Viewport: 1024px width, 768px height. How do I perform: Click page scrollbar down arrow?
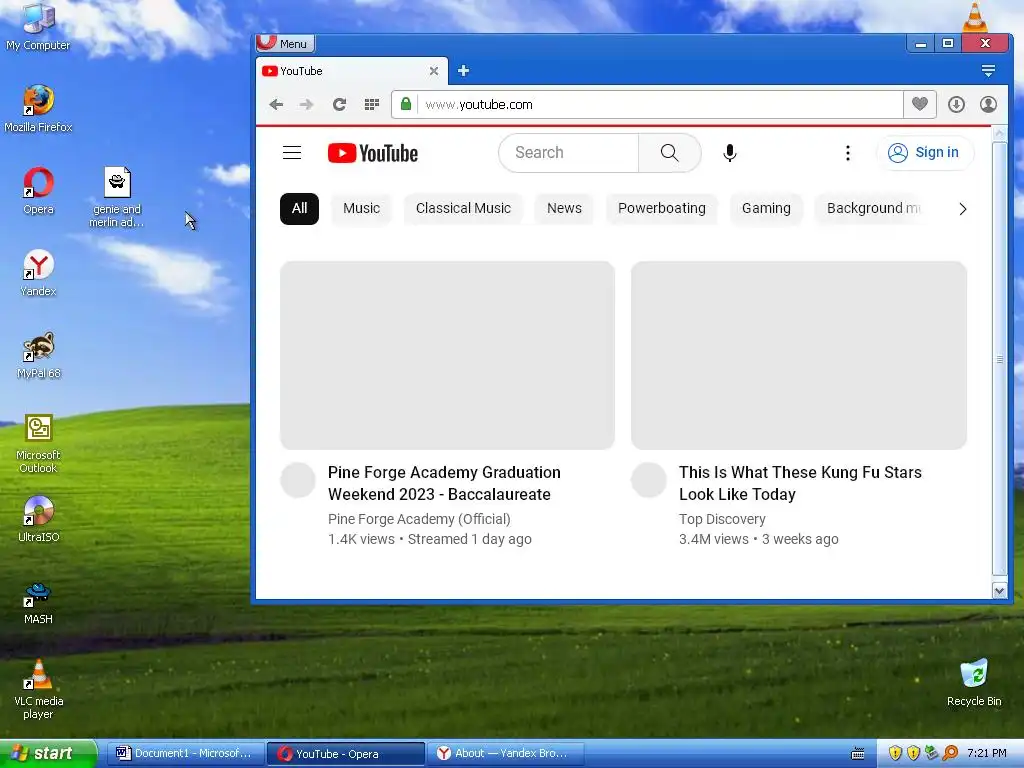pos(999,591)
